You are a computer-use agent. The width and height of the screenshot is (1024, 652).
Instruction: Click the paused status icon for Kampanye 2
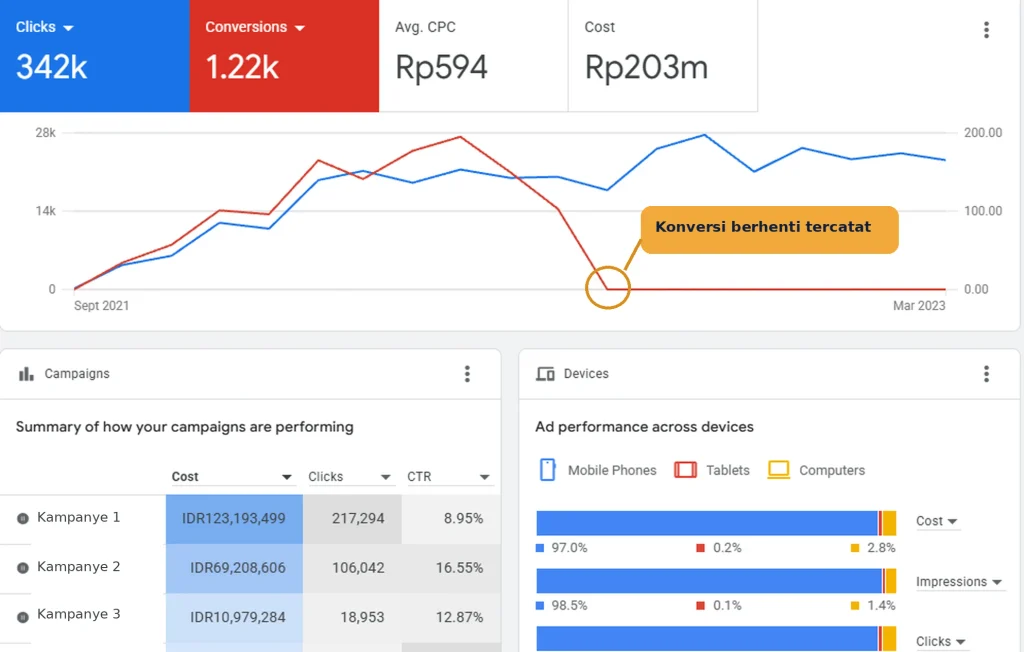tap(23, 567)
